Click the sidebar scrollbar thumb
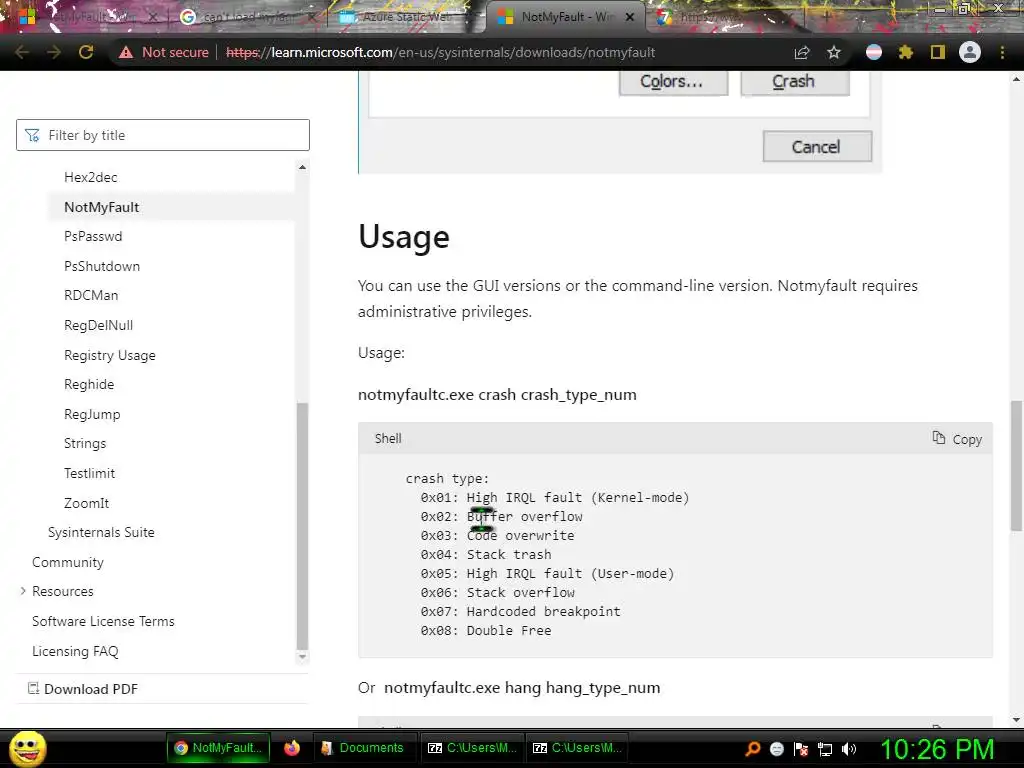 (x=302, y=526)
